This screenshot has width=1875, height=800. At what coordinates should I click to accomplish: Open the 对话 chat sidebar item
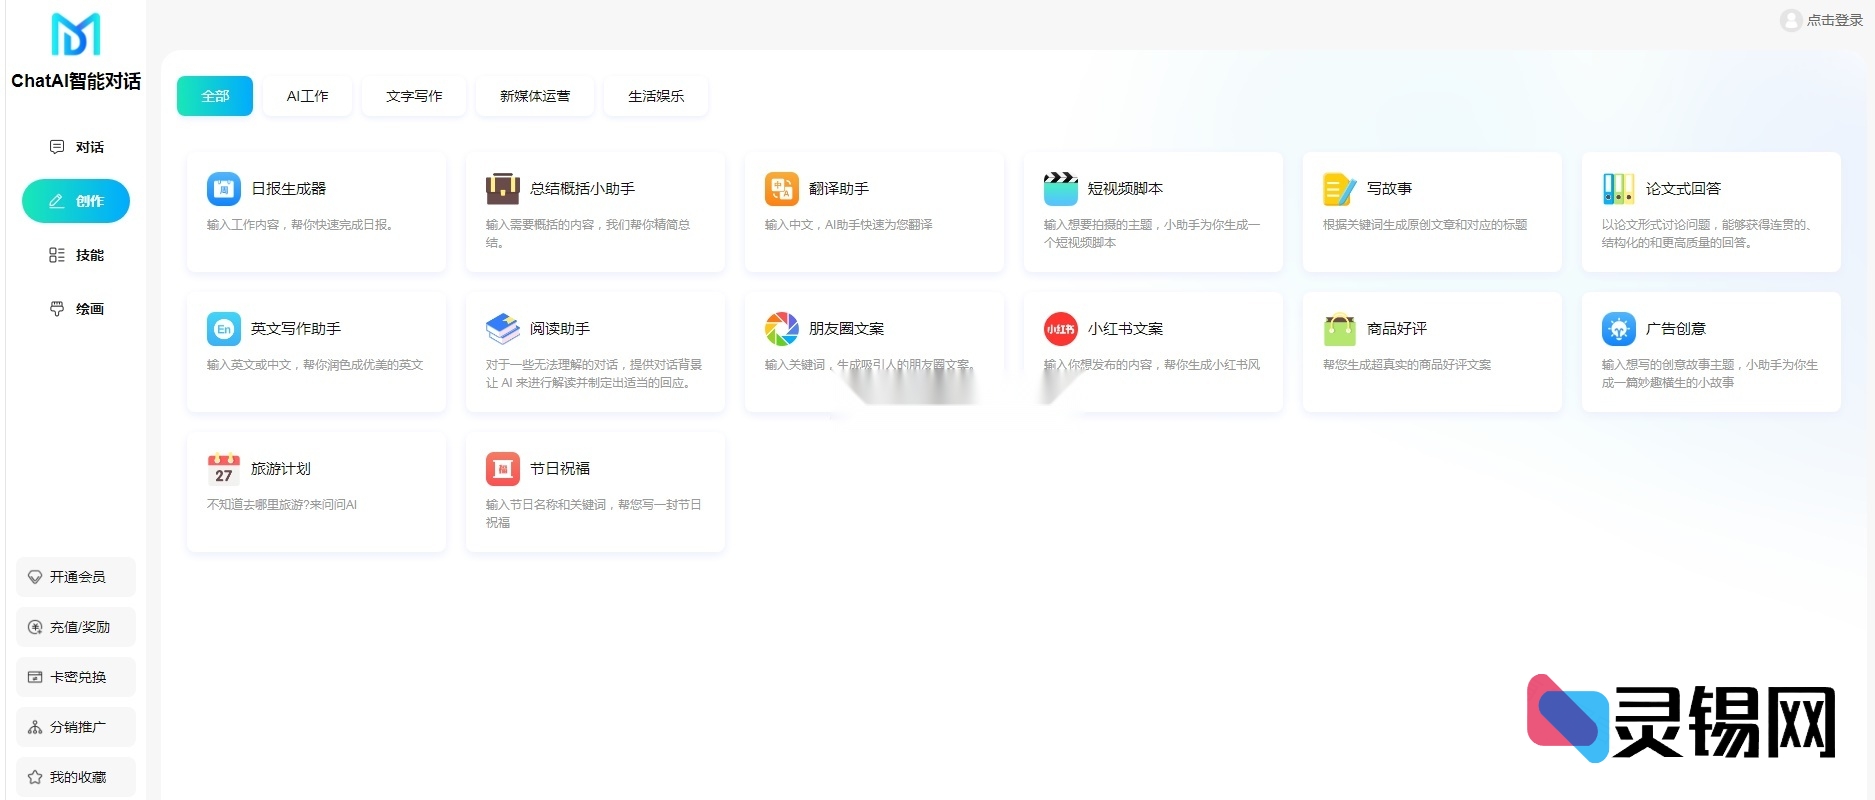[76, 147]
